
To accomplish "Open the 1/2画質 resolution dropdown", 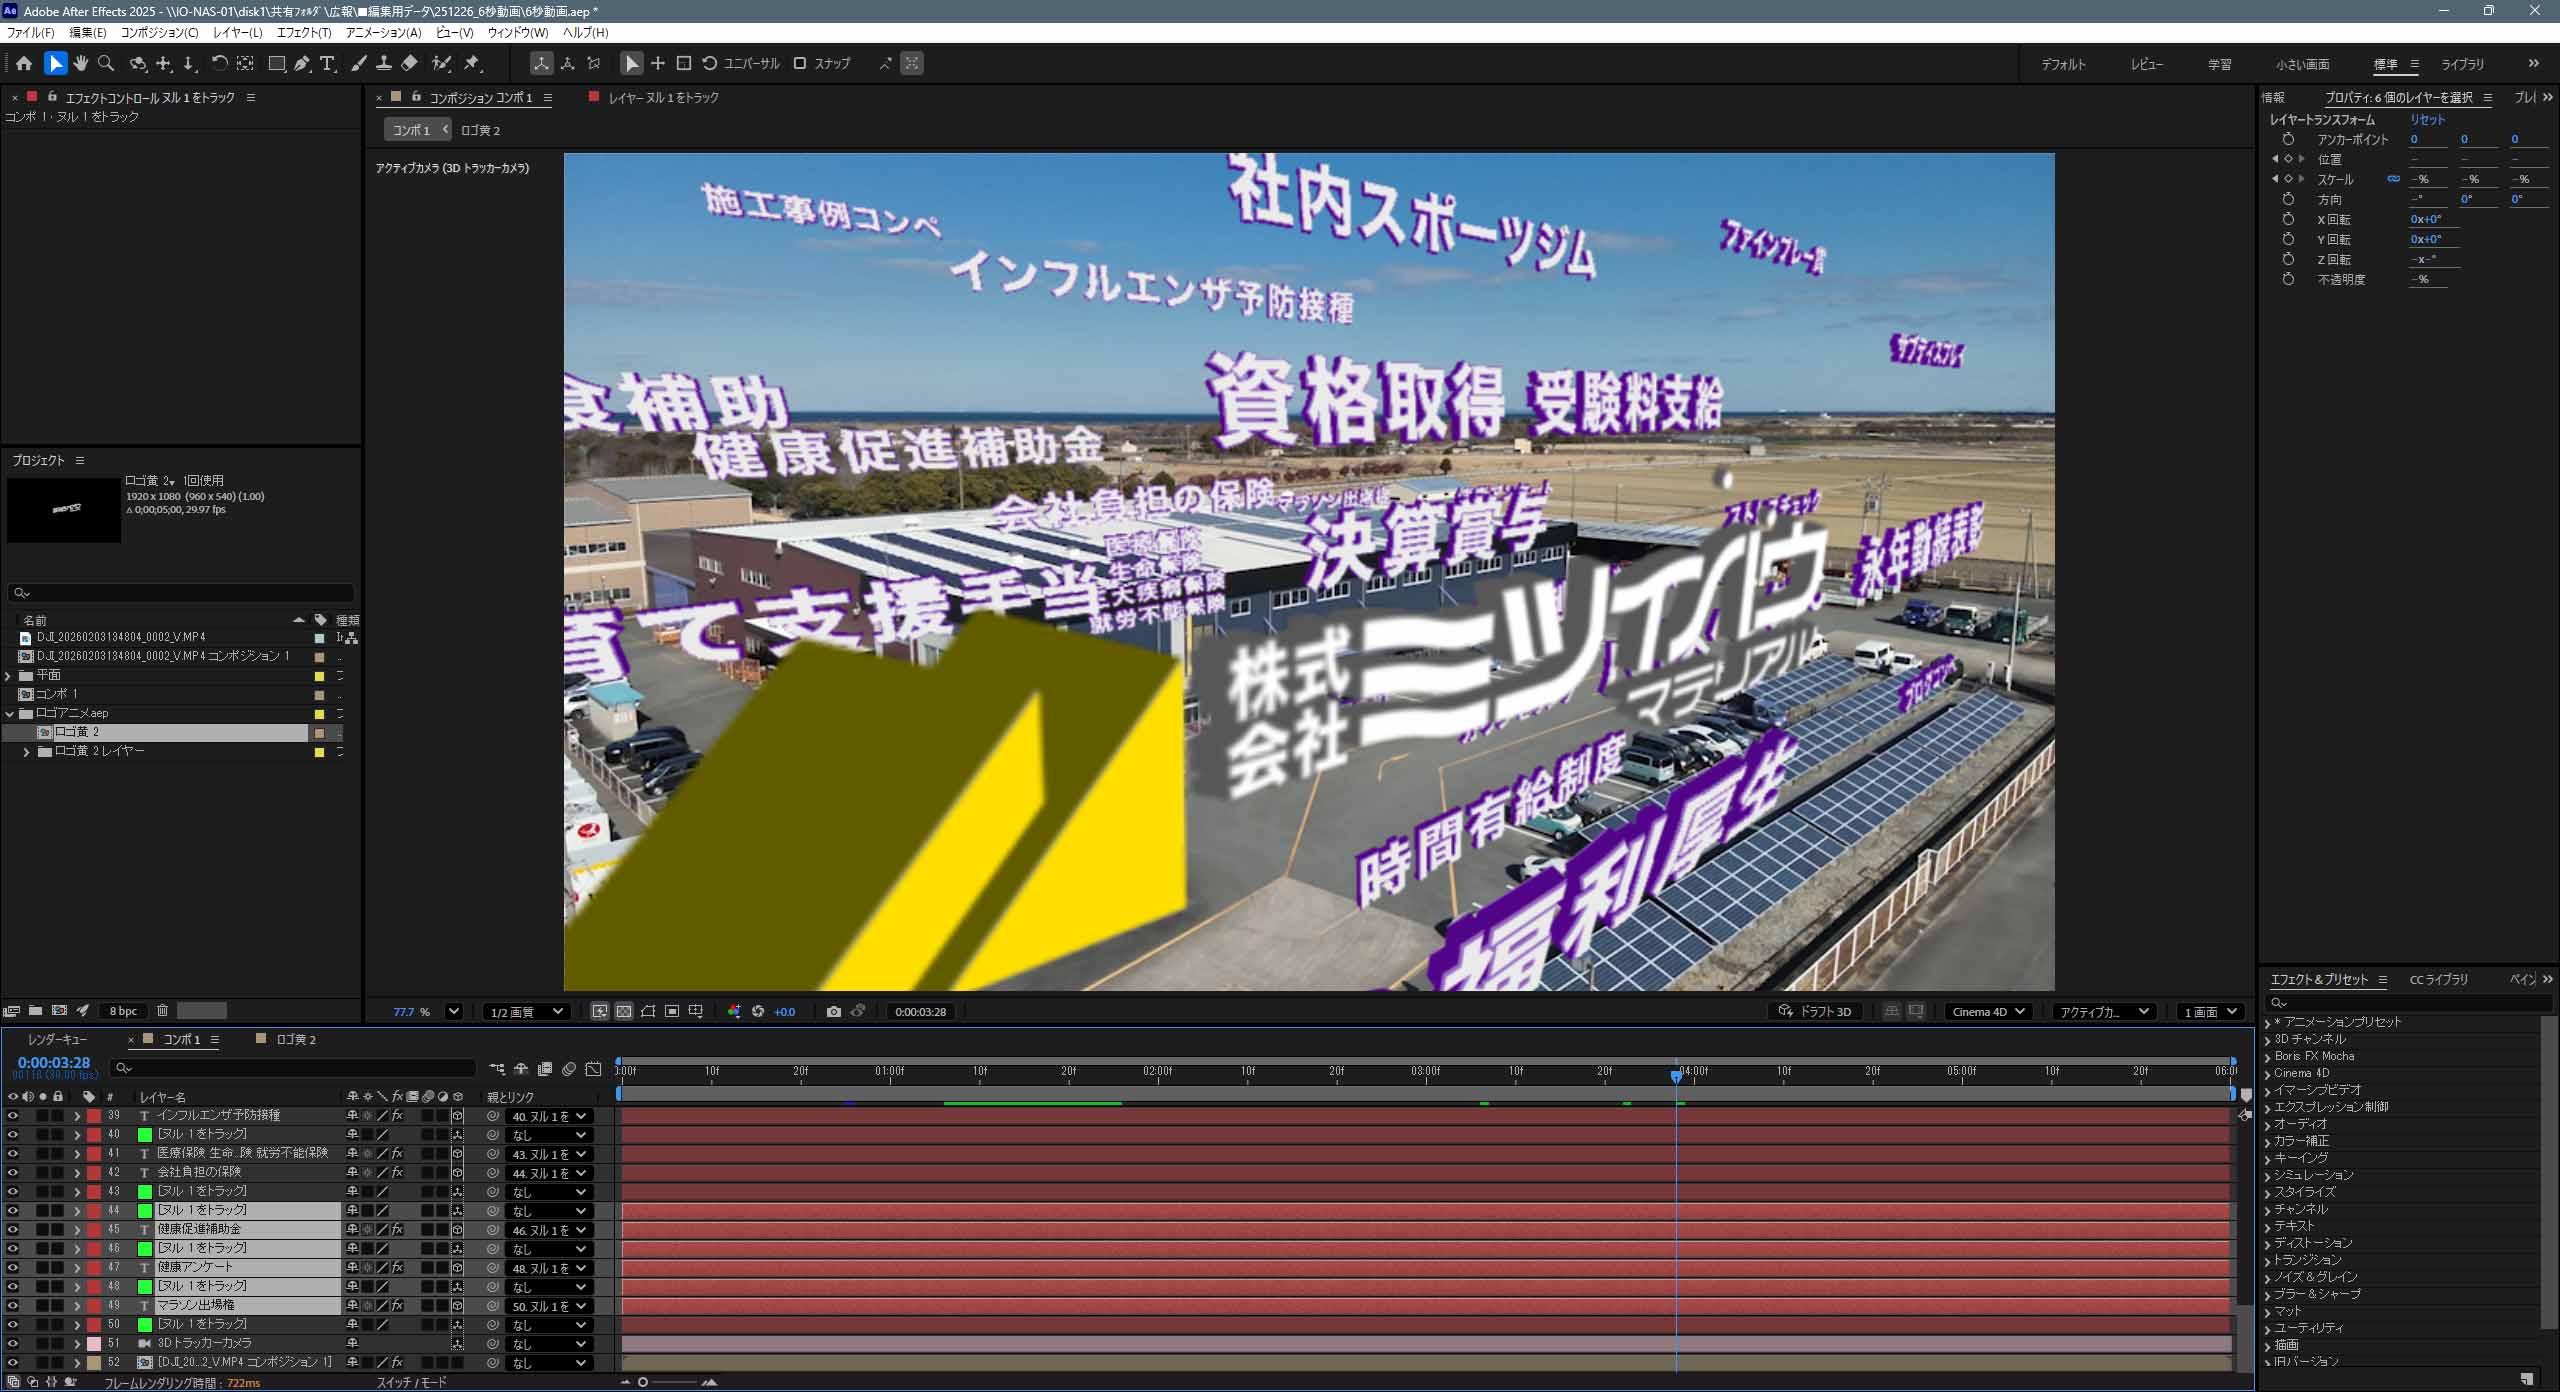I will [526, 1011].
